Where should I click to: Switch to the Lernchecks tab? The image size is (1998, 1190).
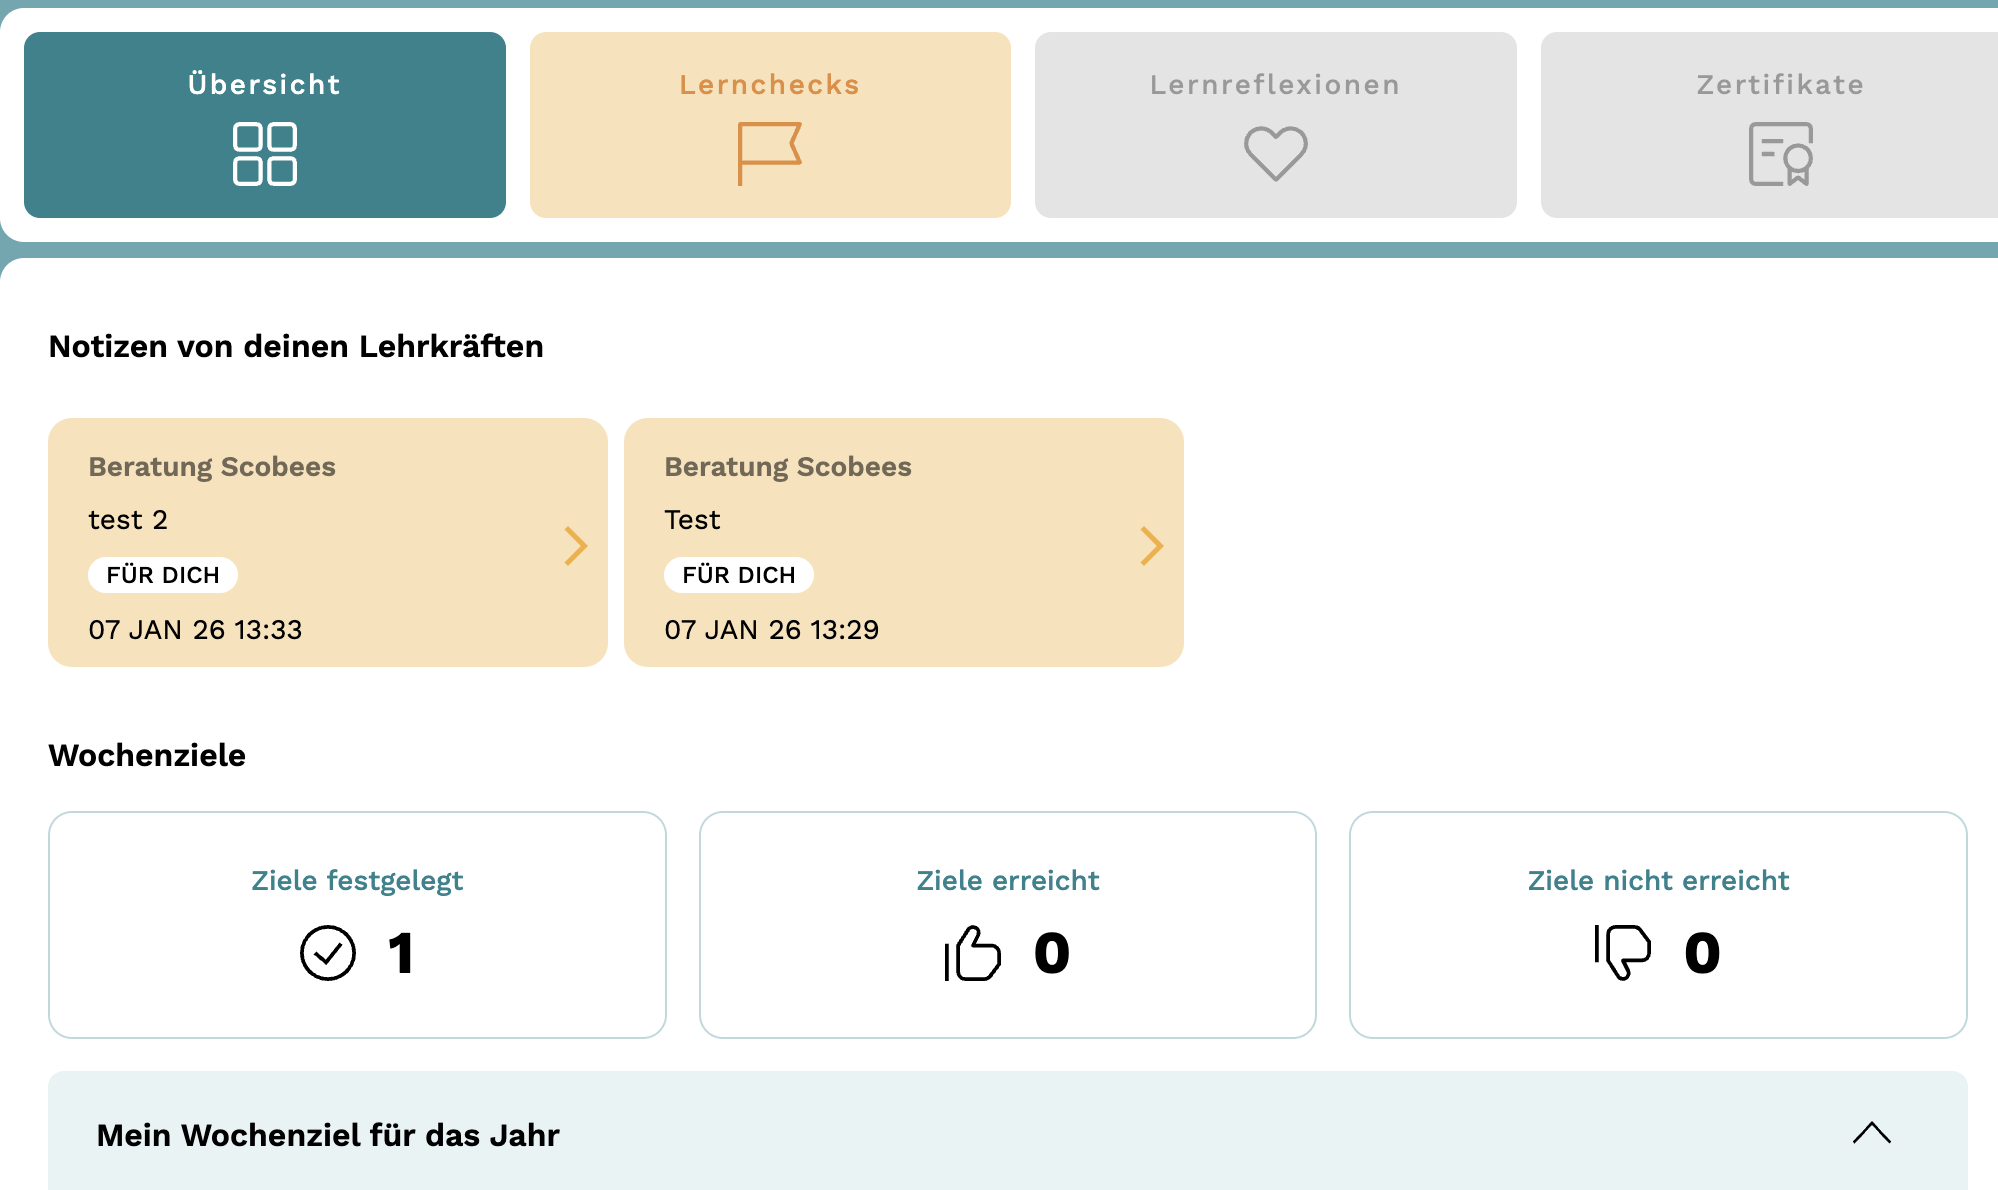tap(770, 125)
